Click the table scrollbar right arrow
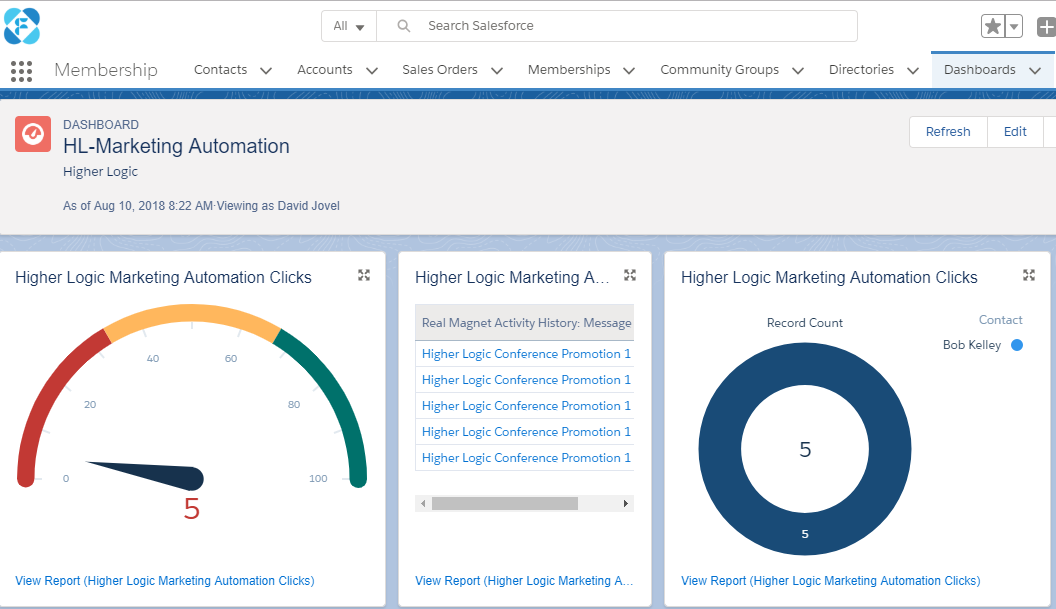Image resolution: width=1056 pixels, height=609 pixels. pyautogui.click(x=626, y=503)
